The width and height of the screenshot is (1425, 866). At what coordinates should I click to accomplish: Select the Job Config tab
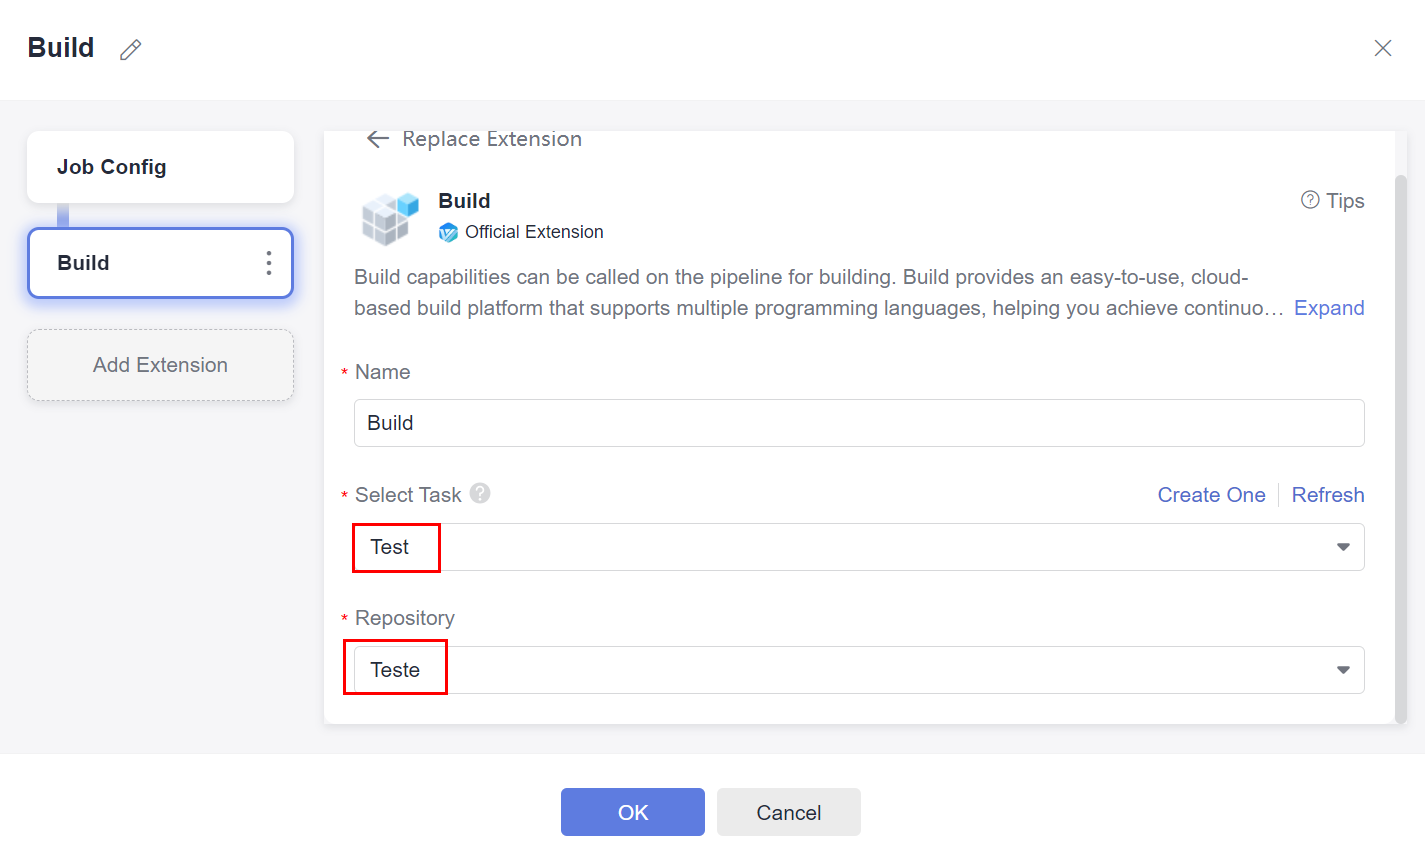[160, 167]
